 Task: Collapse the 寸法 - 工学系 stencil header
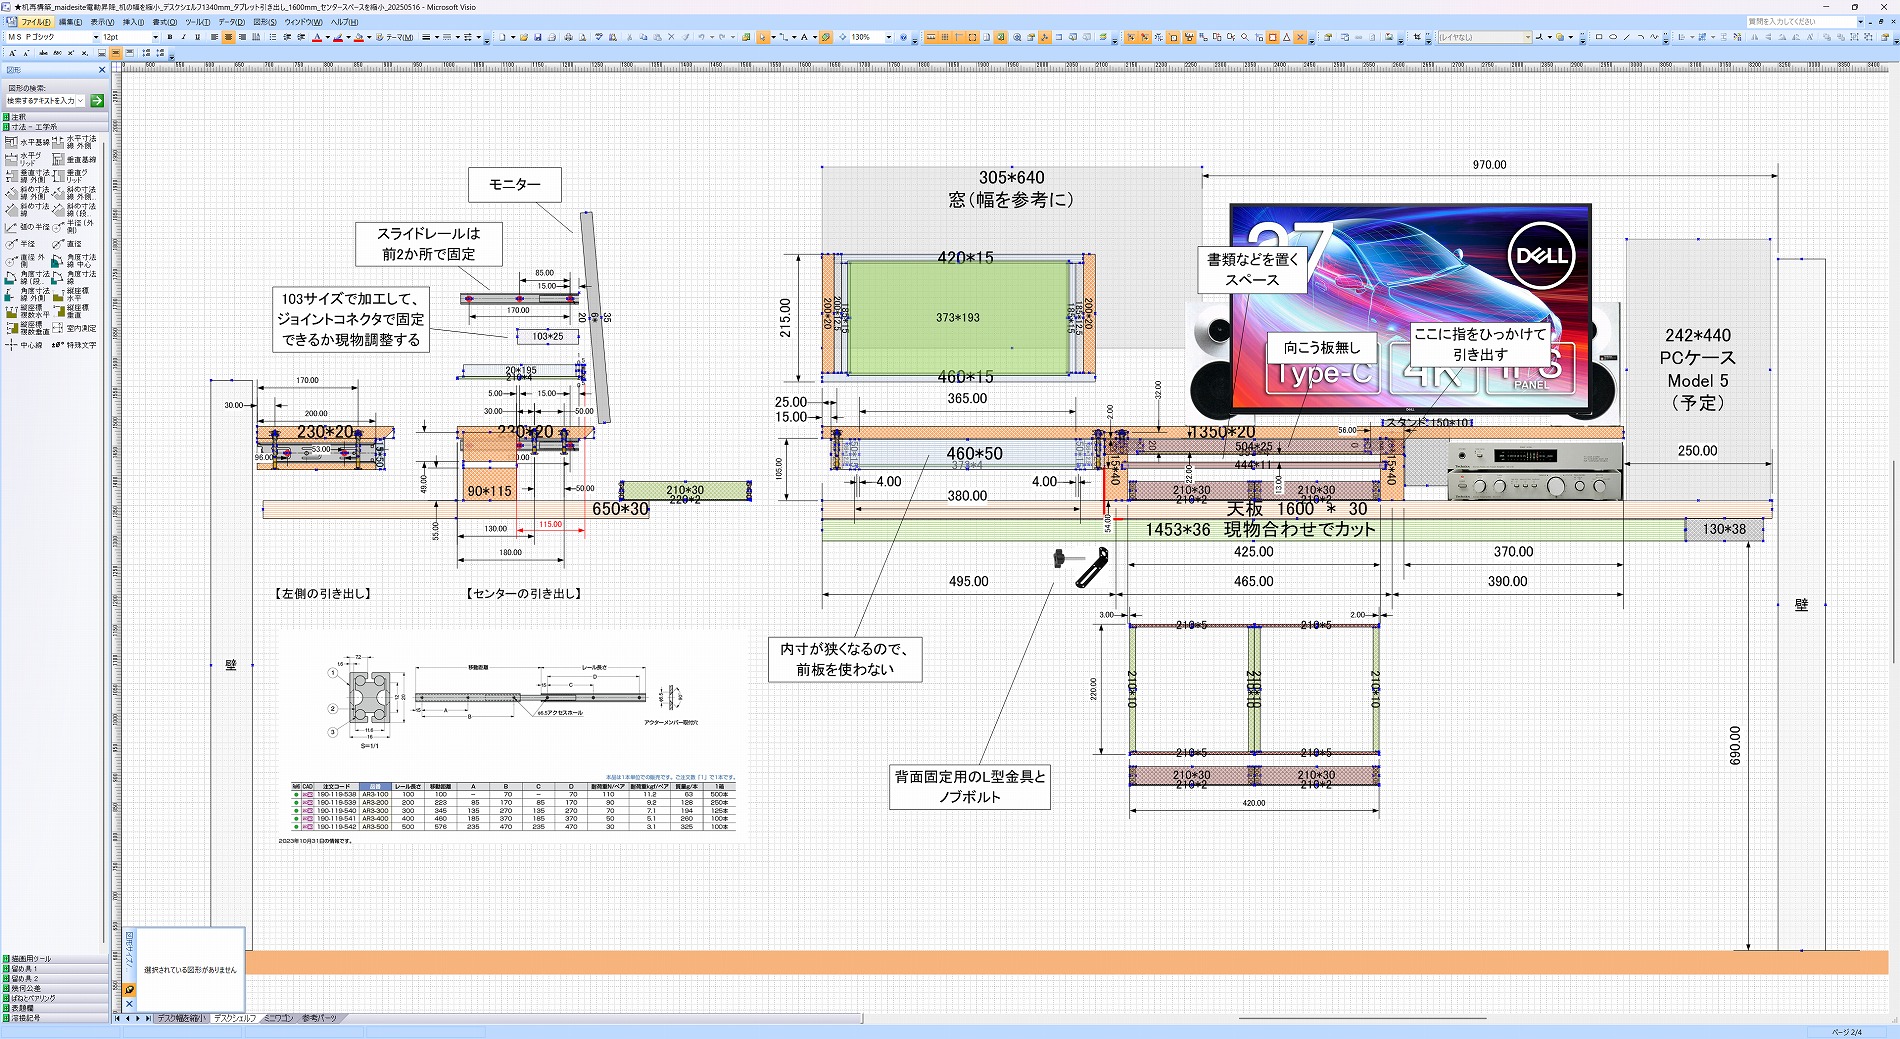[55, 127]
